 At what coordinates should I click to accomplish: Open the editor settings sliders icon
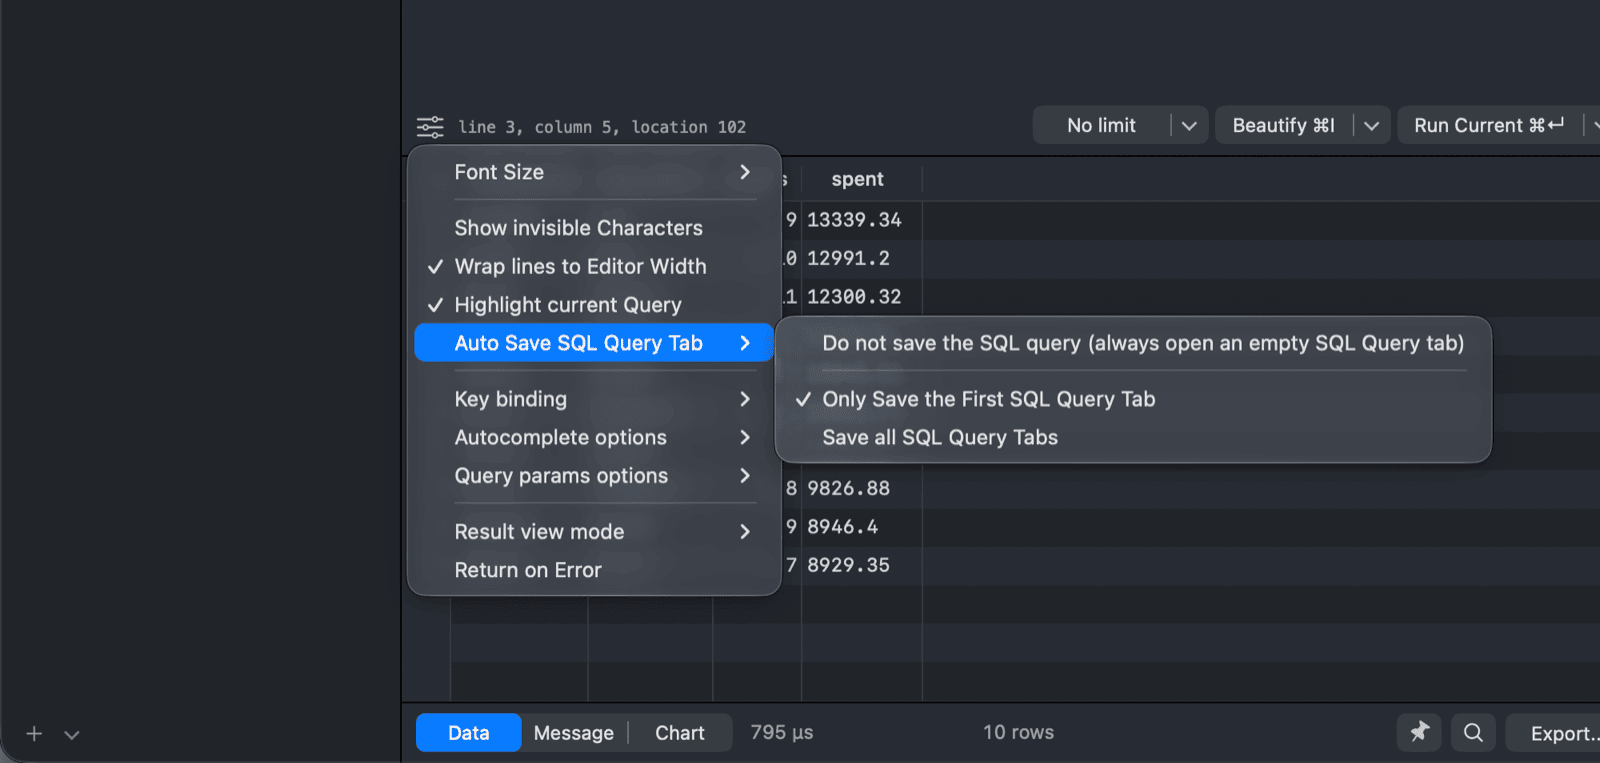point(430,127)
